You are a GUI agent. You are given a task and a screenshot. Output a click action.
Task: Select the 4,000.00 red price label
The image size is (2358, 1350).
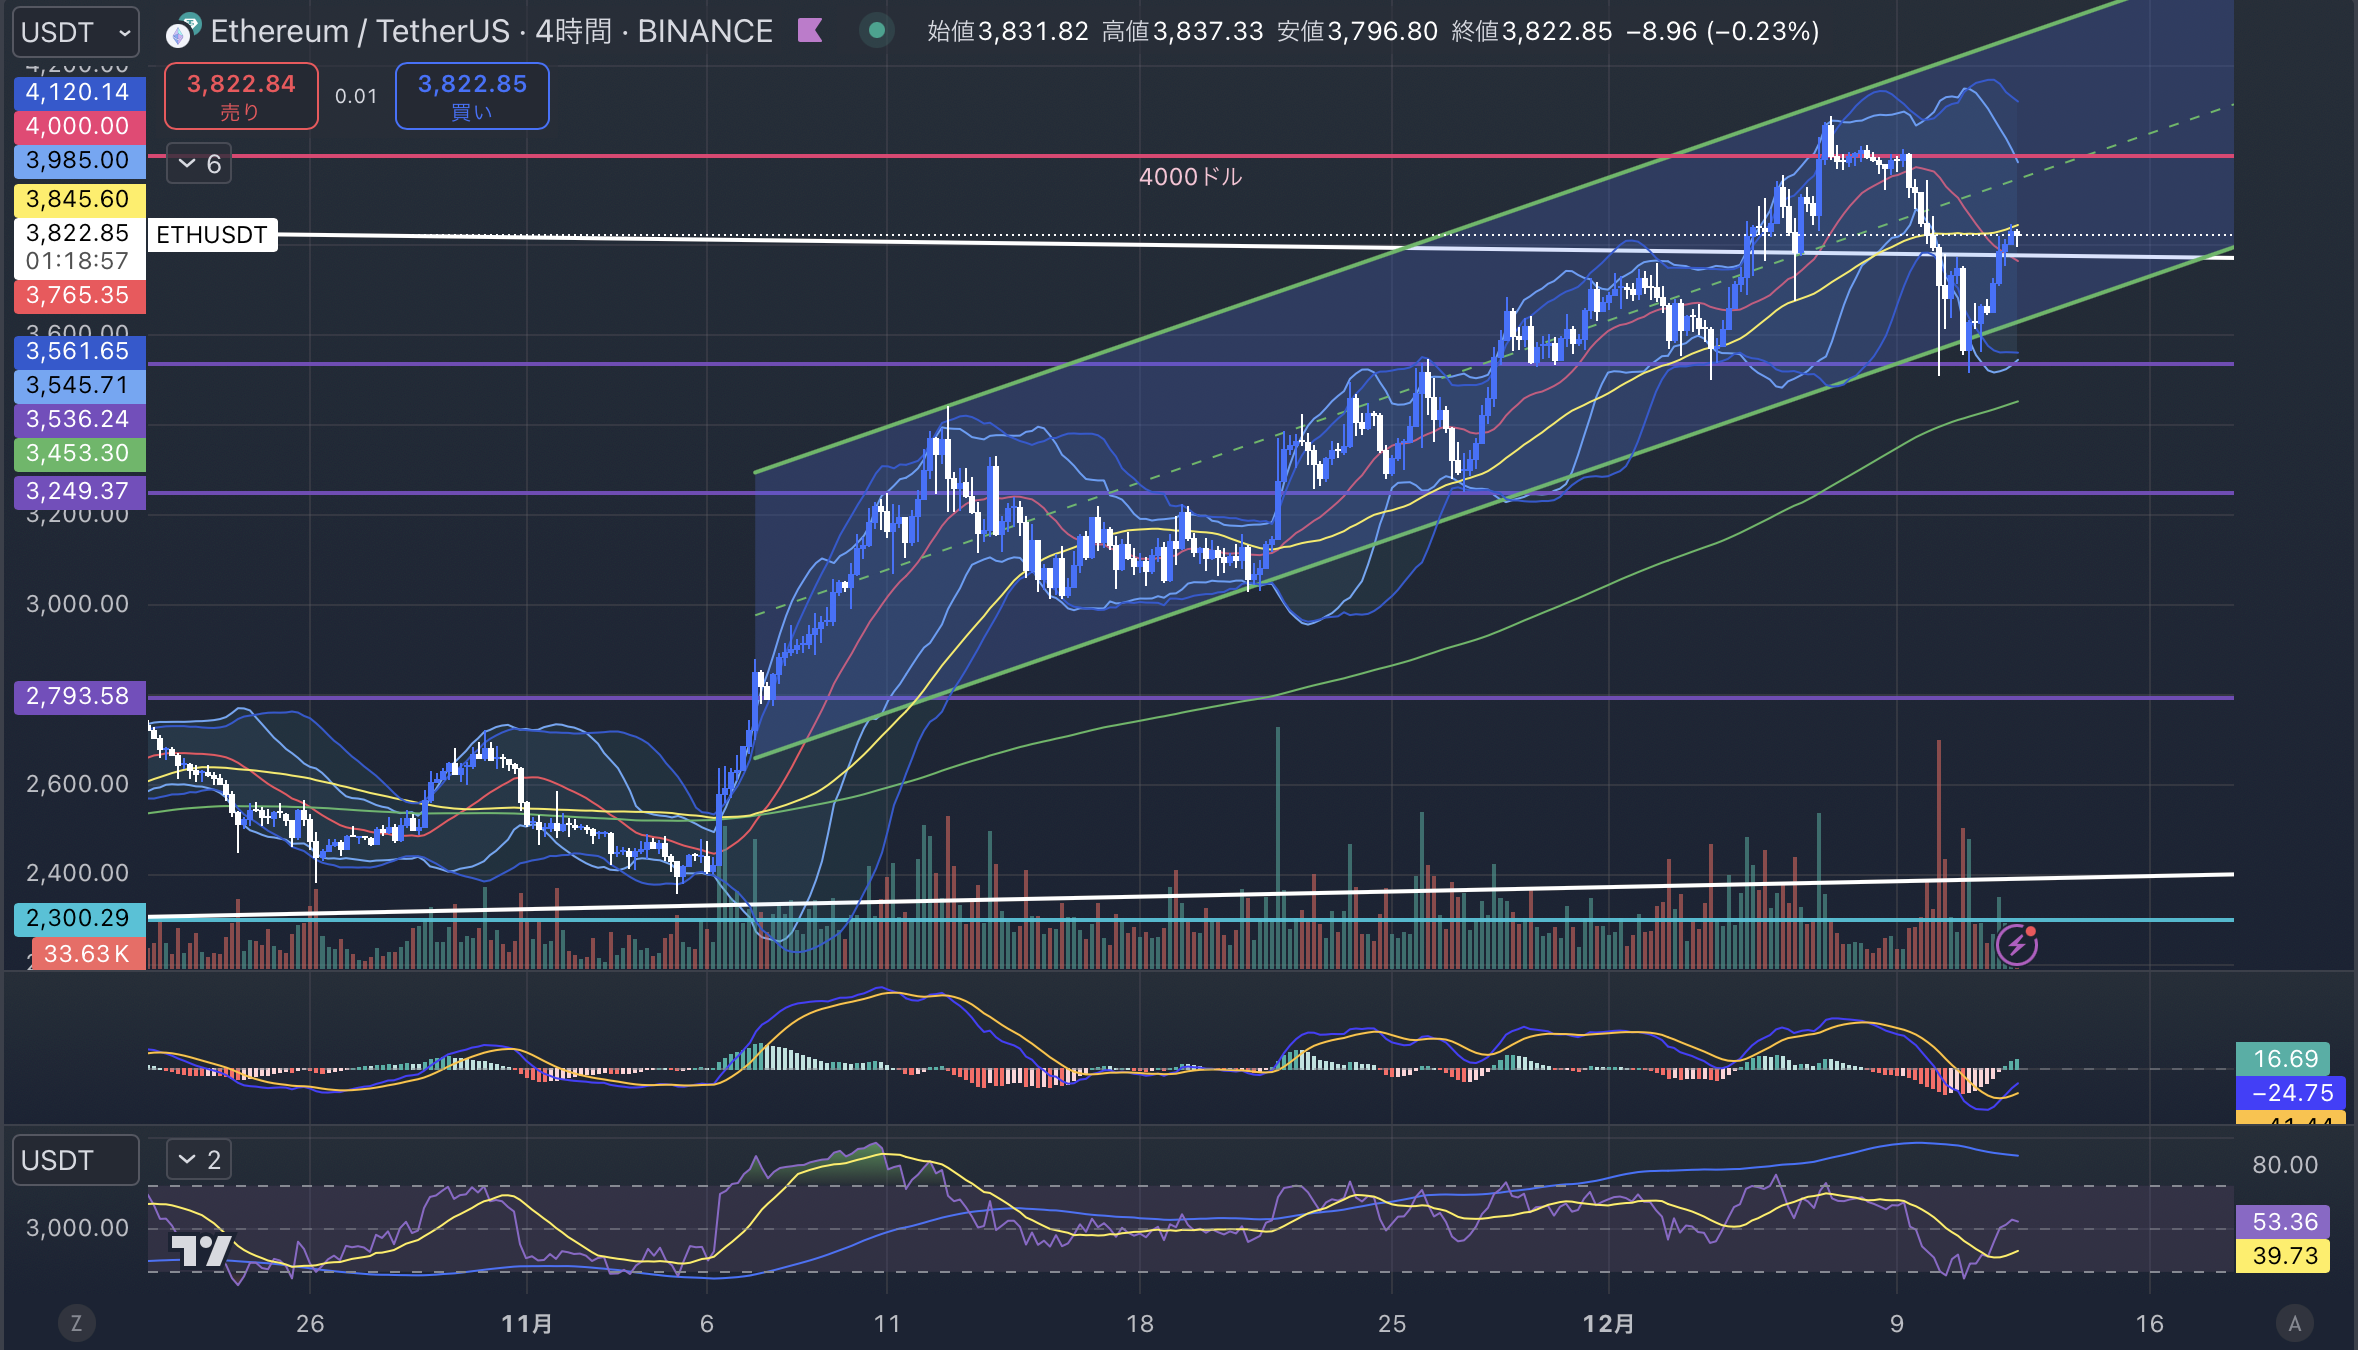(79, 127)
